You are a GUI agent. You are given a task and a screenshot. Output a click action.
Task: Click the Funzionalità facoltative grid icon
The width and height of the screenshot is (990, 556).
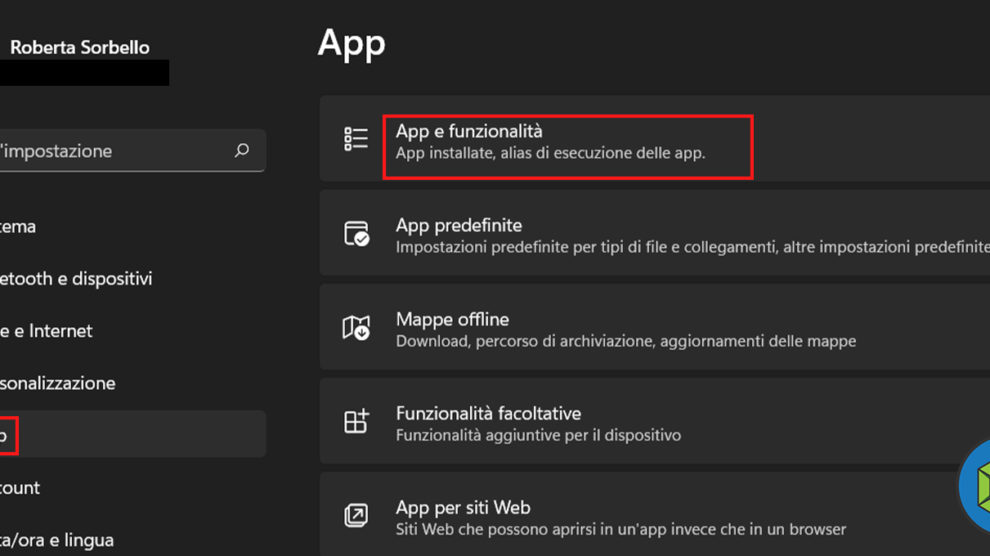[x=356, y=422]
